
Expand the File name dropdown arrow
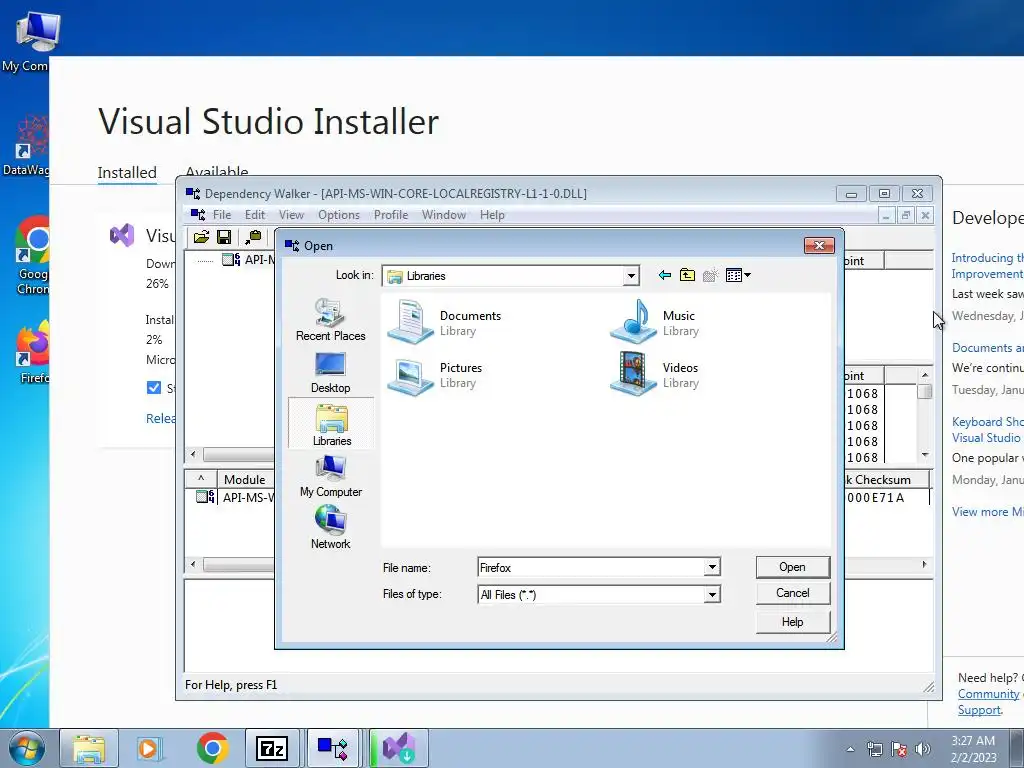coord(712,568)
